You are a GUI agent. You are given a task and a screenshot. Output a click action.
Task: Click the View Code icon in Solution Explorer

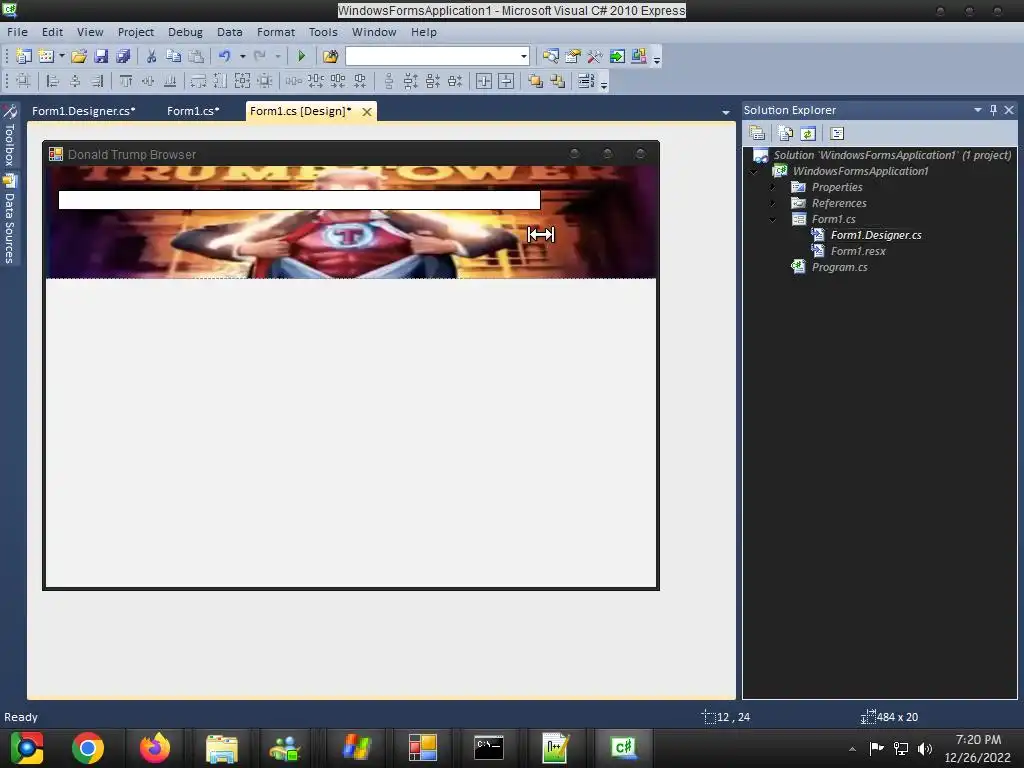[837, 133]
